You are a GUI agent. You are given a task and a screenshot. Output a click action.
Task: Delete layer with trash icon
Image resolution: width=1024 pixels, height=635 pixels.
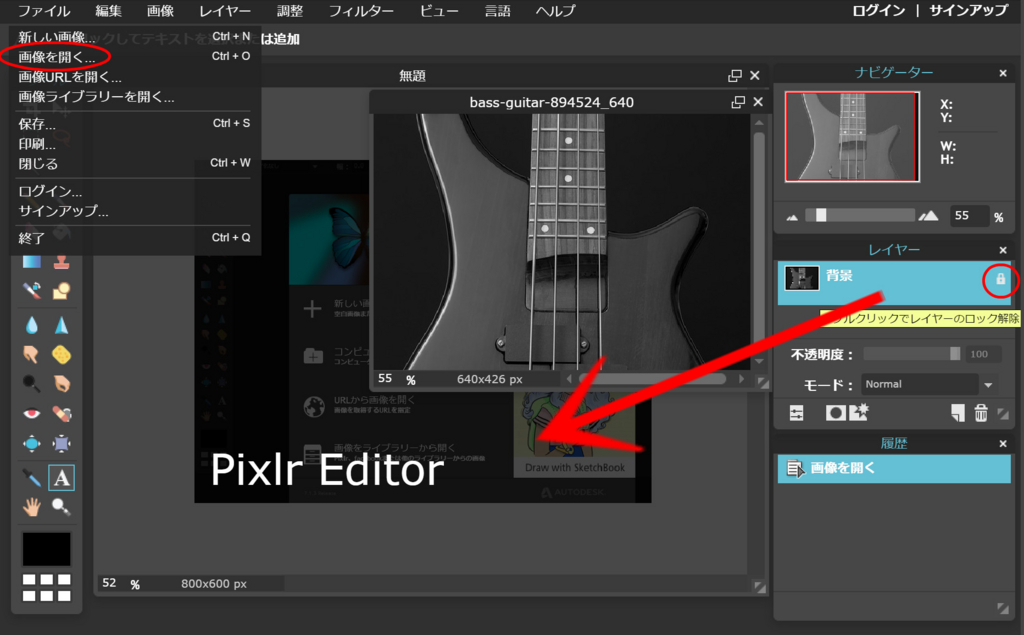pyautogui.click(x=981, y=413)
